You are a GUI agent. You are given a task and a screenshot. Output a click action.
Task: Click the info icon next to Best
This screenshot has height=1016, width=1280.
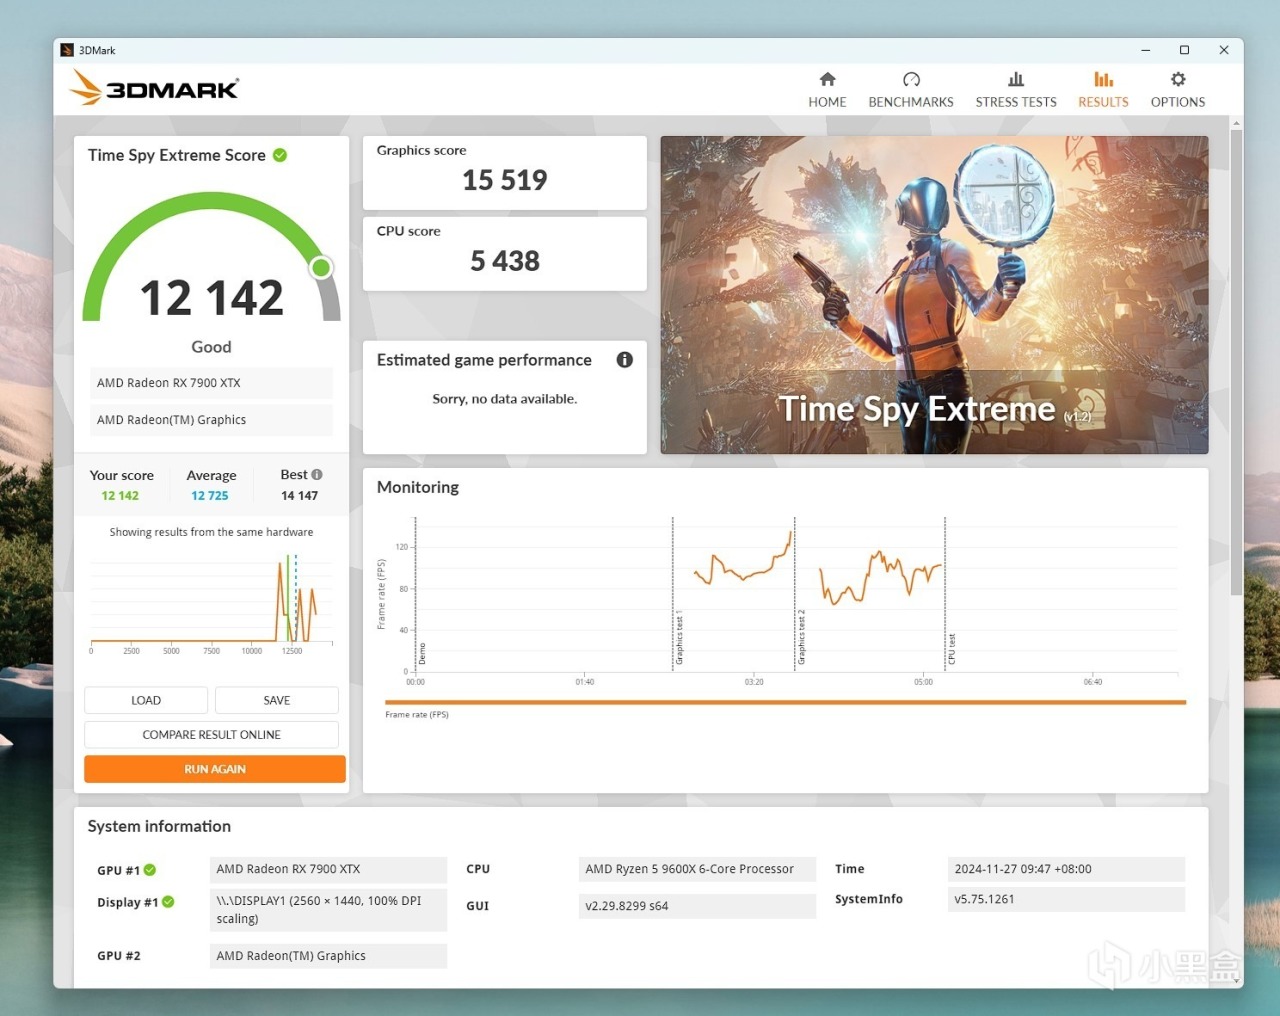click(x=317, y=474)
